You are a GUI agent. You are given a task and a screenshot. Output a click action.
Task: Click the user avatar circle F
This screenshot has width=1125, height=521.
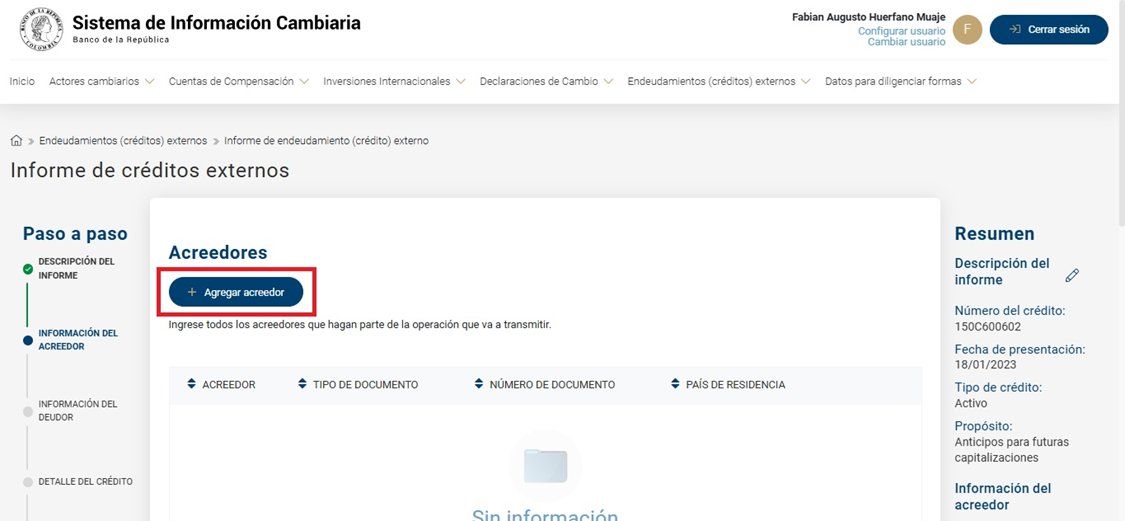pos(967,30)
